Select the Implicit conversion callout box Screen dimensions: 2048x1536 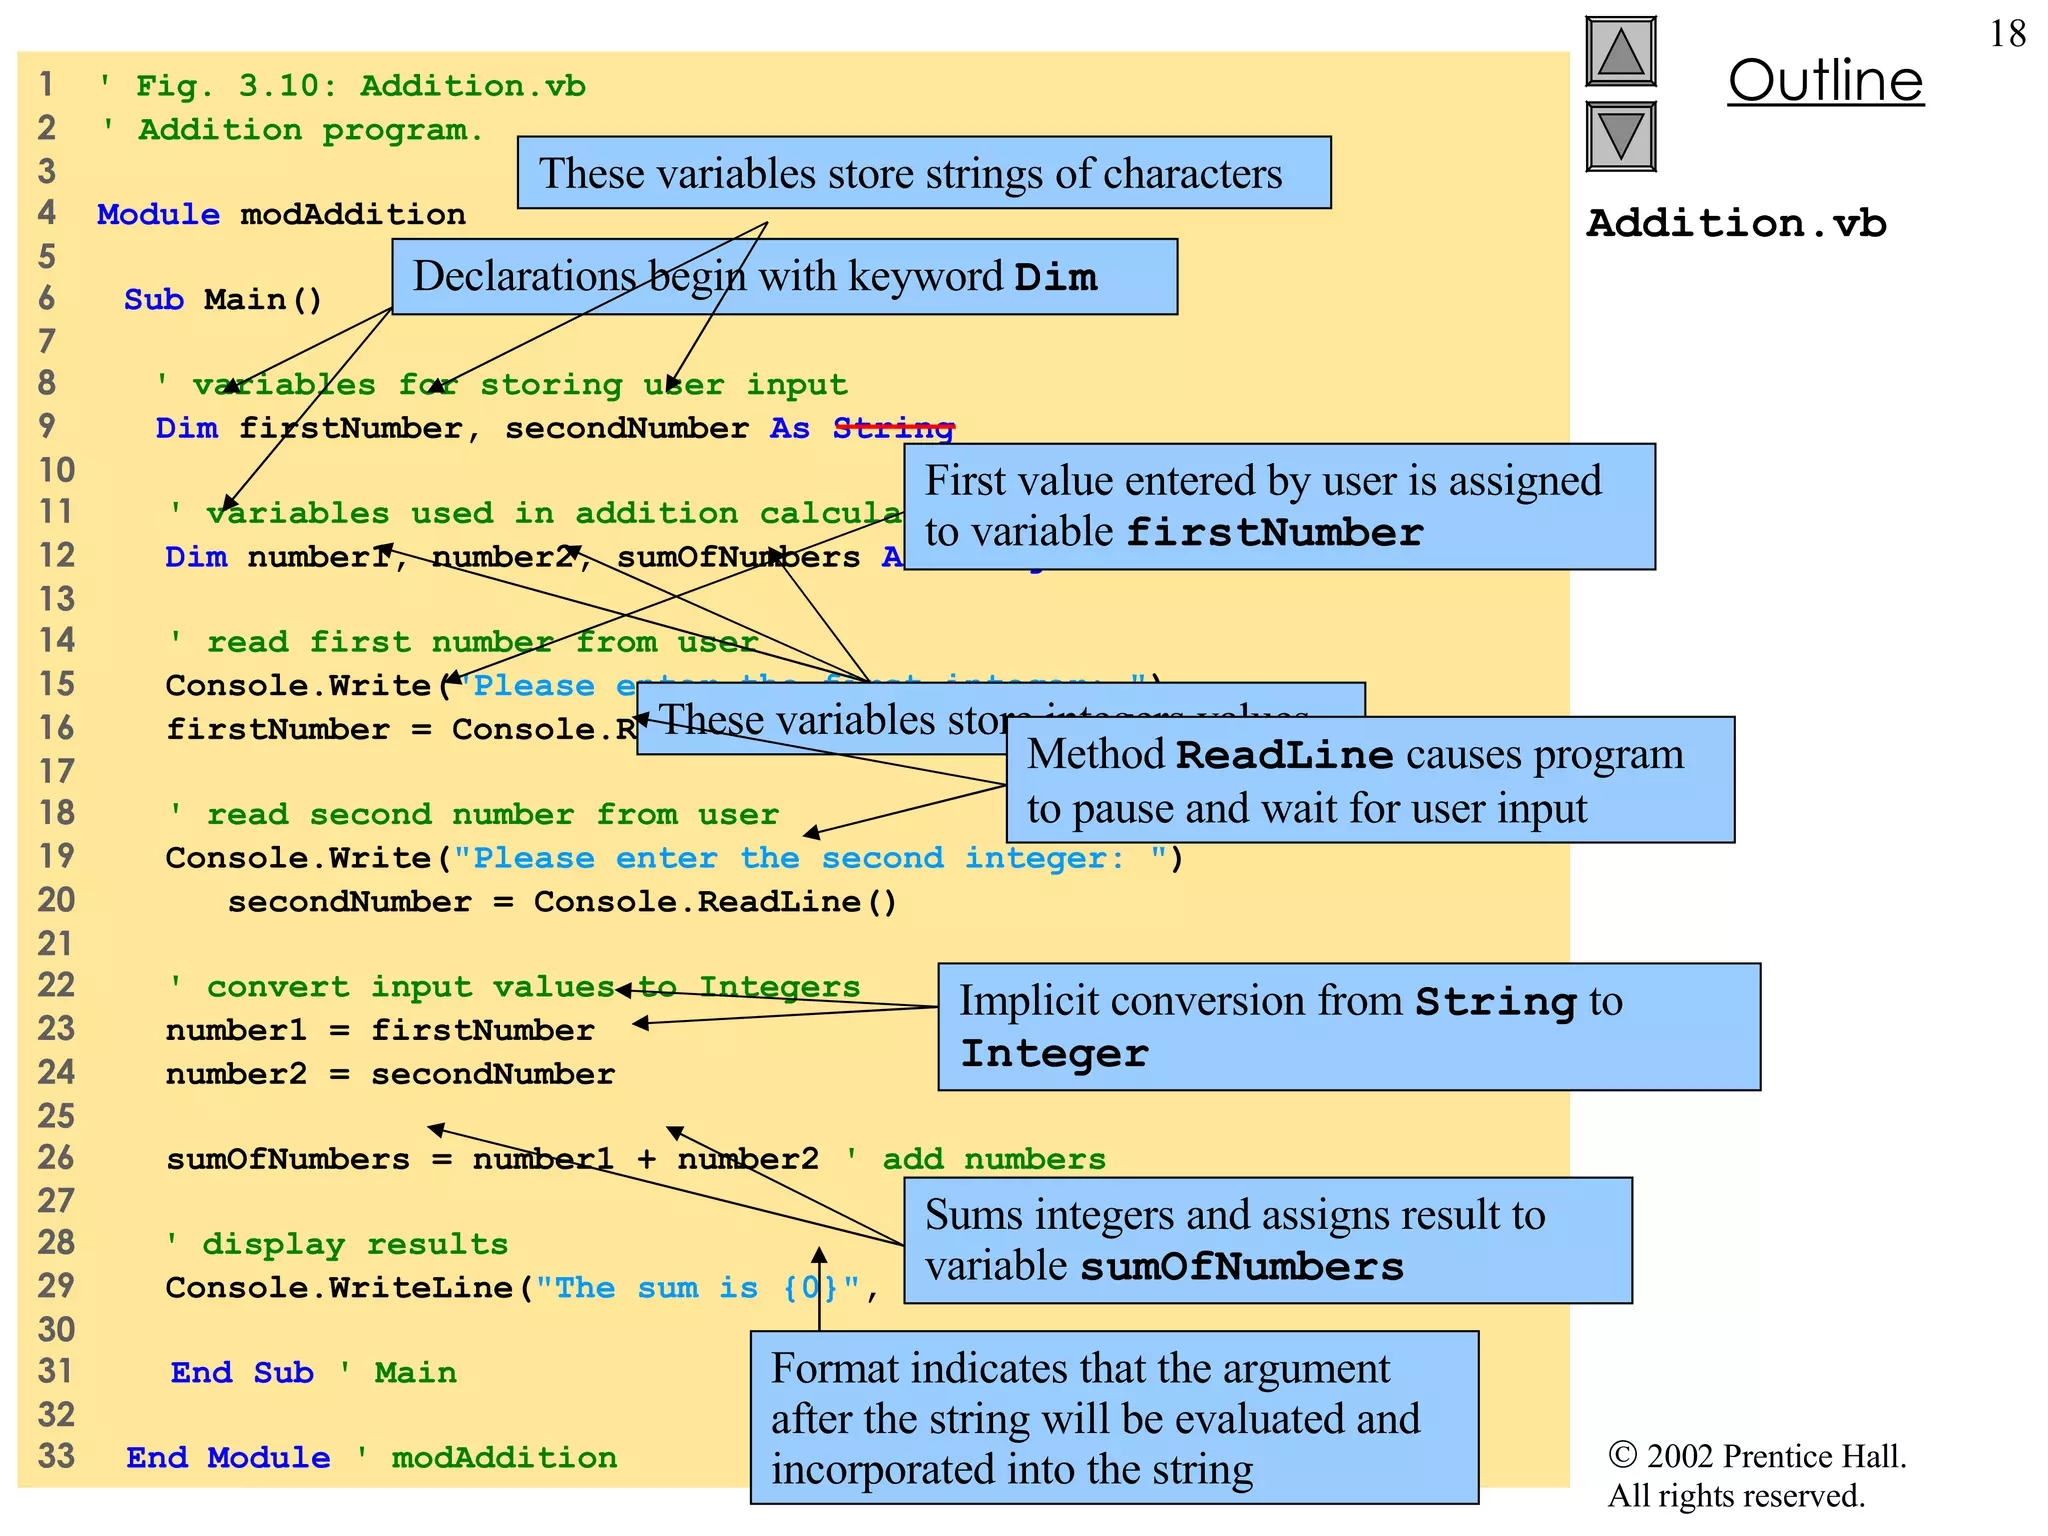tap(1348, 1027)
